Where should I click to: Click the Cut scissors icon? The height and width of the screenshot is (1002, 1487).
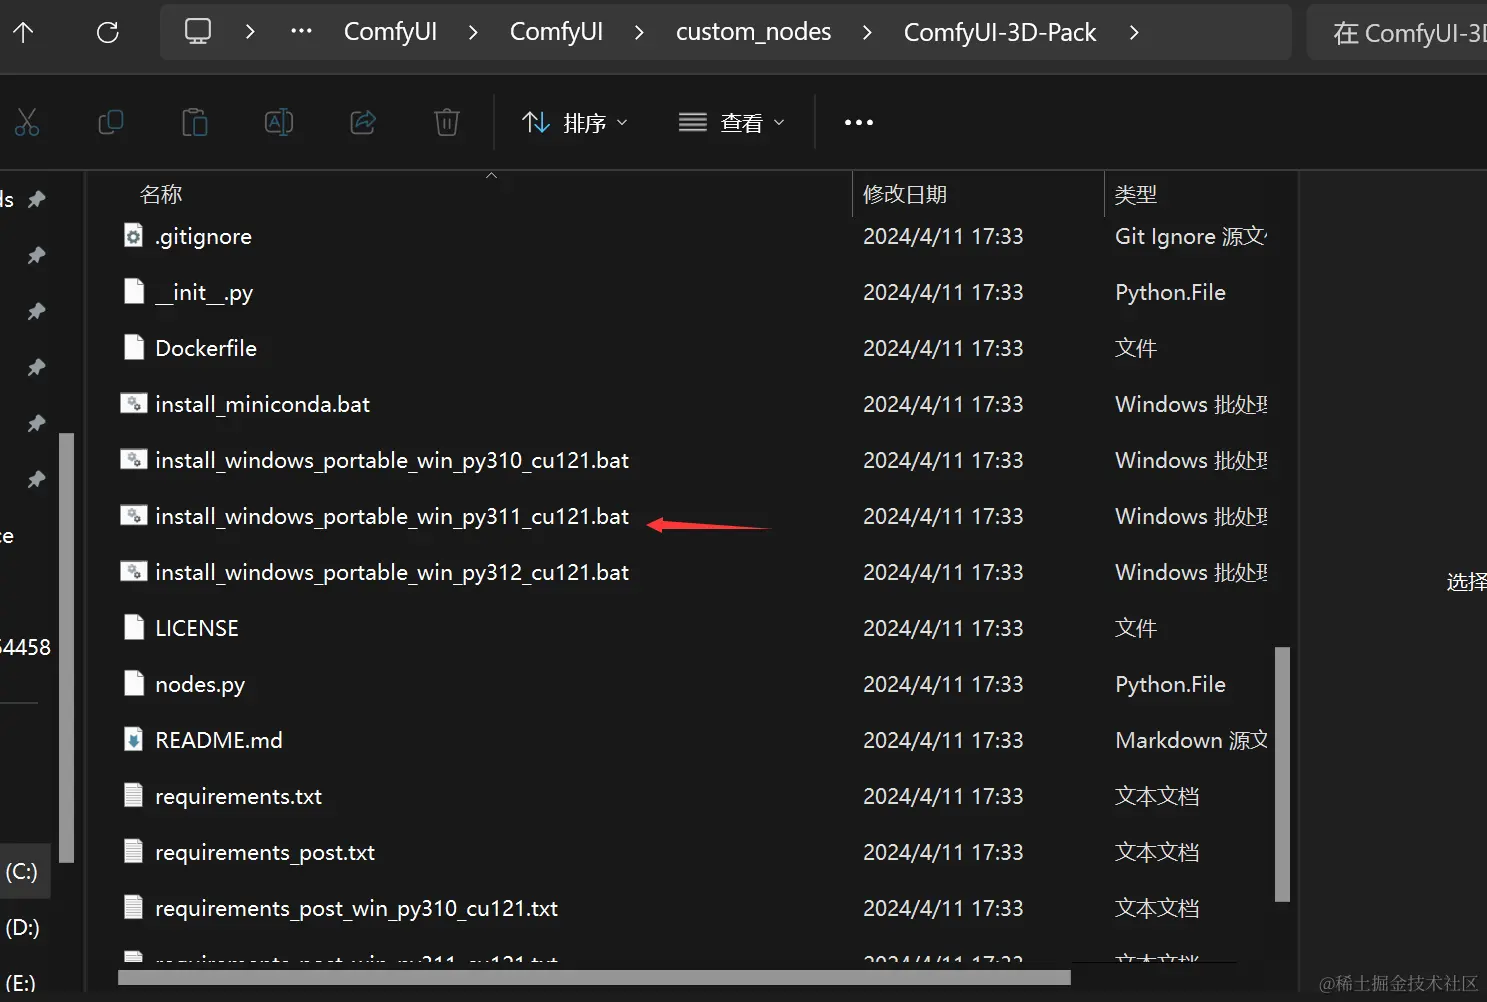click(x=27, y=122)
